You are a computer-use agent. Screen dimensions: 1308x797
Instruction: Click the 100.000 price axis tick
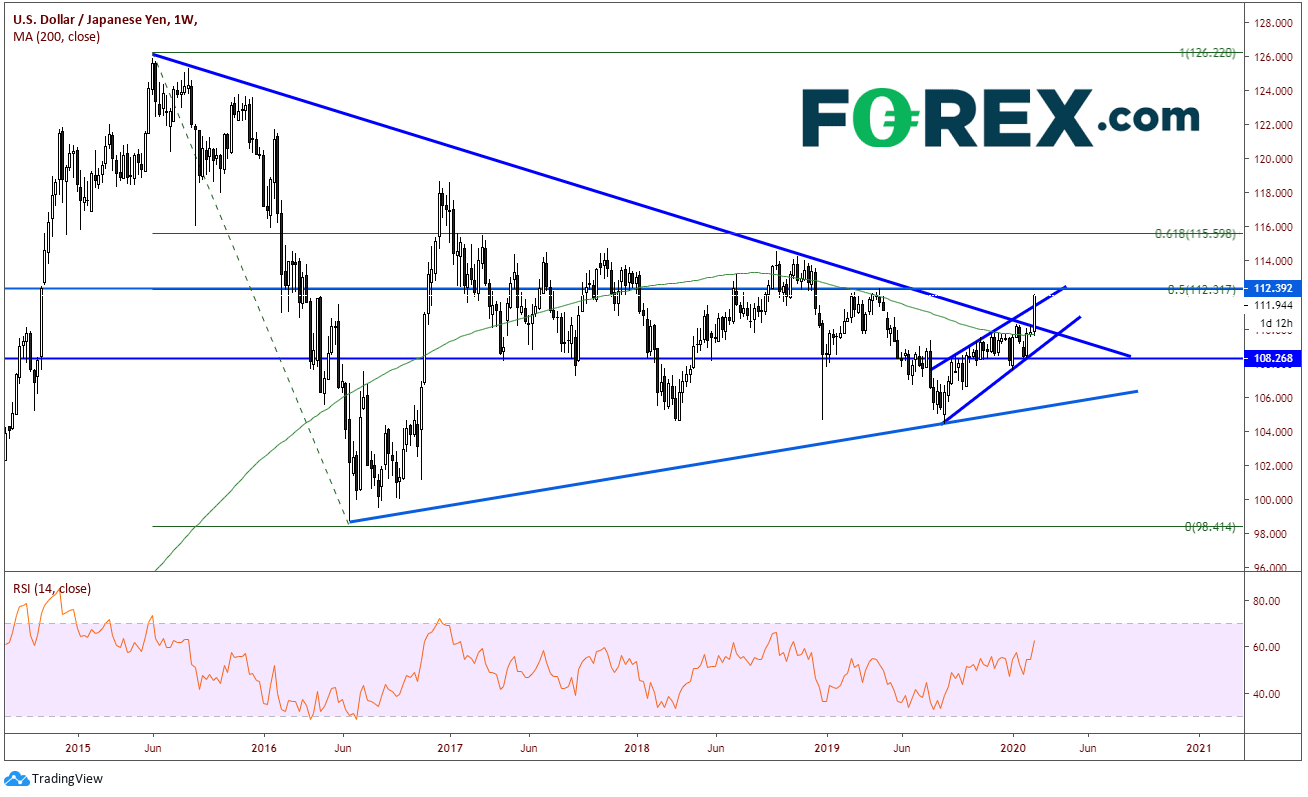click(1273, 500)
